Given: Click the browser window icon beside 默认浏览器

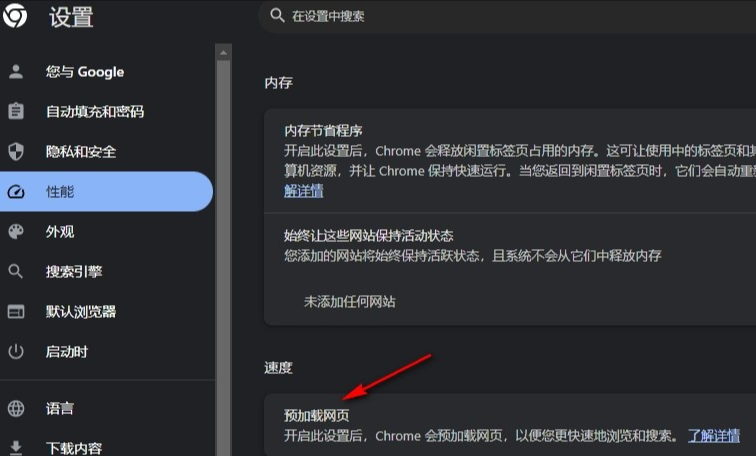Looking at the screenshot, I should point(16,311).
